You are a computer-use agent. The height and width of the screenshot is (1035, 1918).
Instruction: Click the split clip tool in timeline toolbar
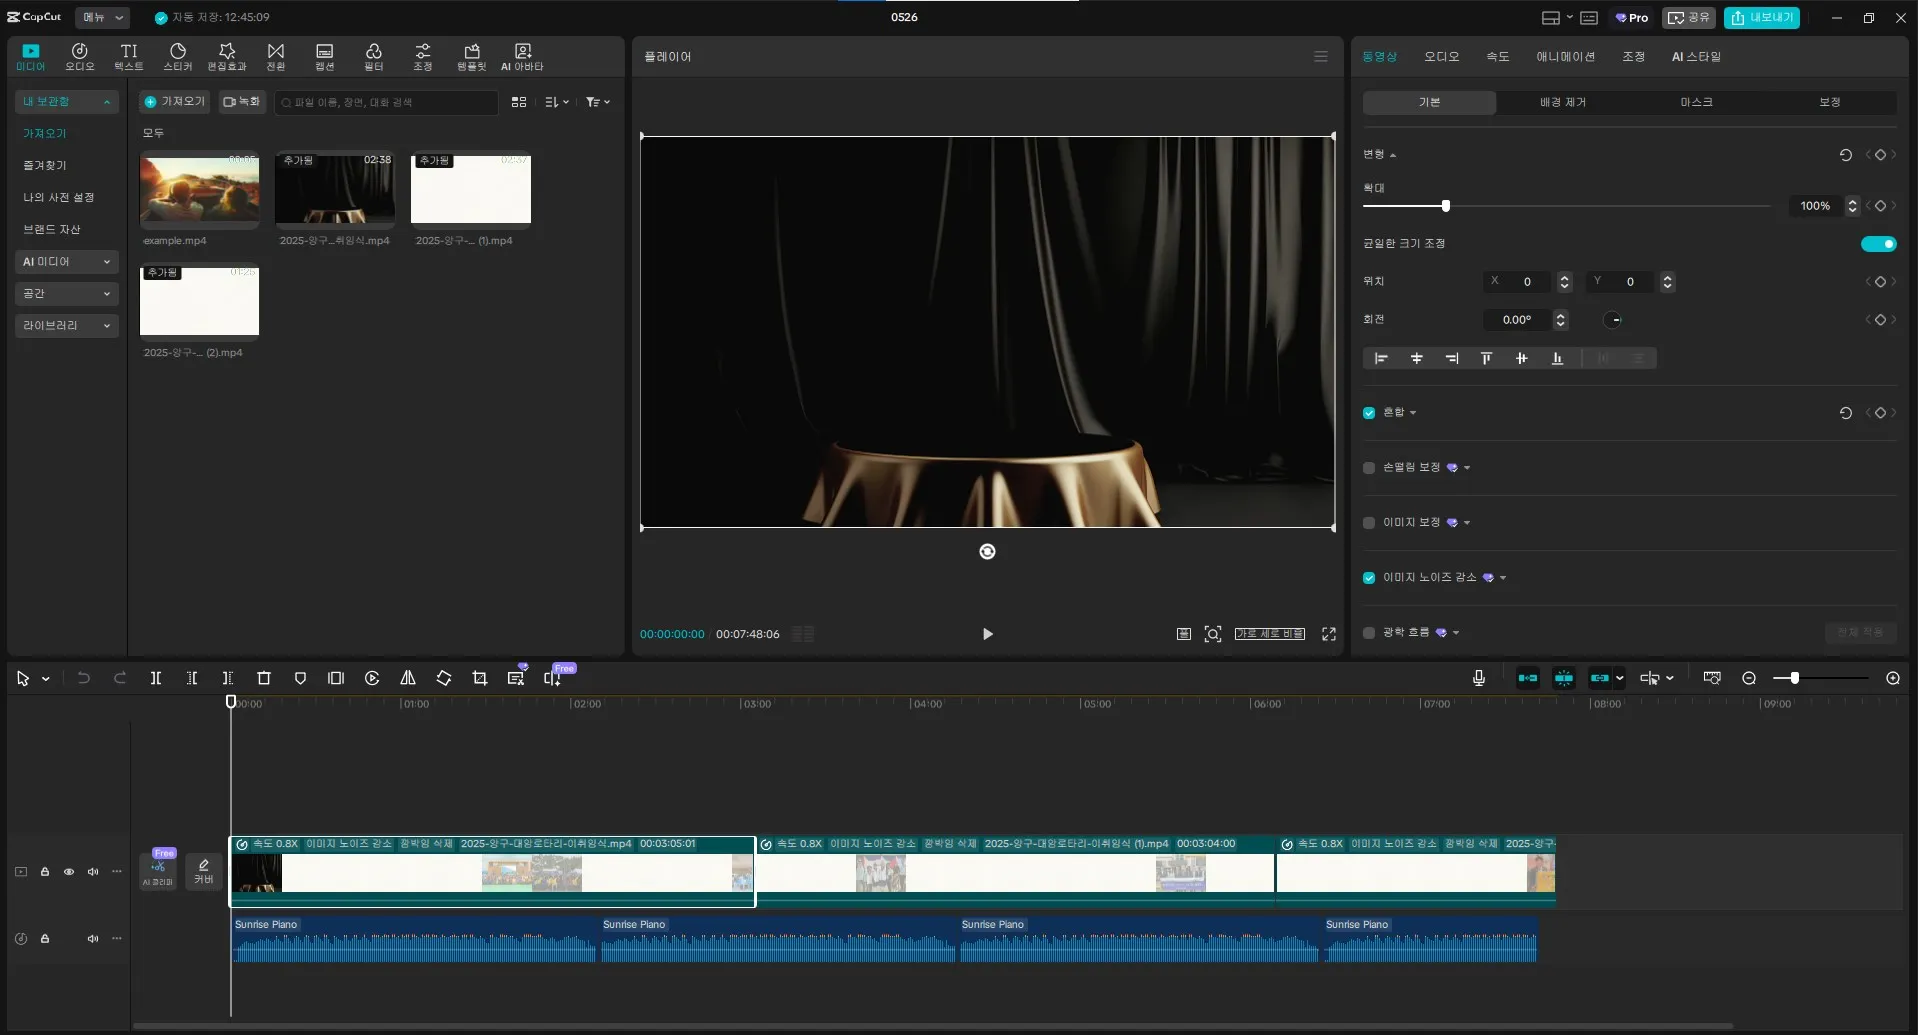coord(156,678)
